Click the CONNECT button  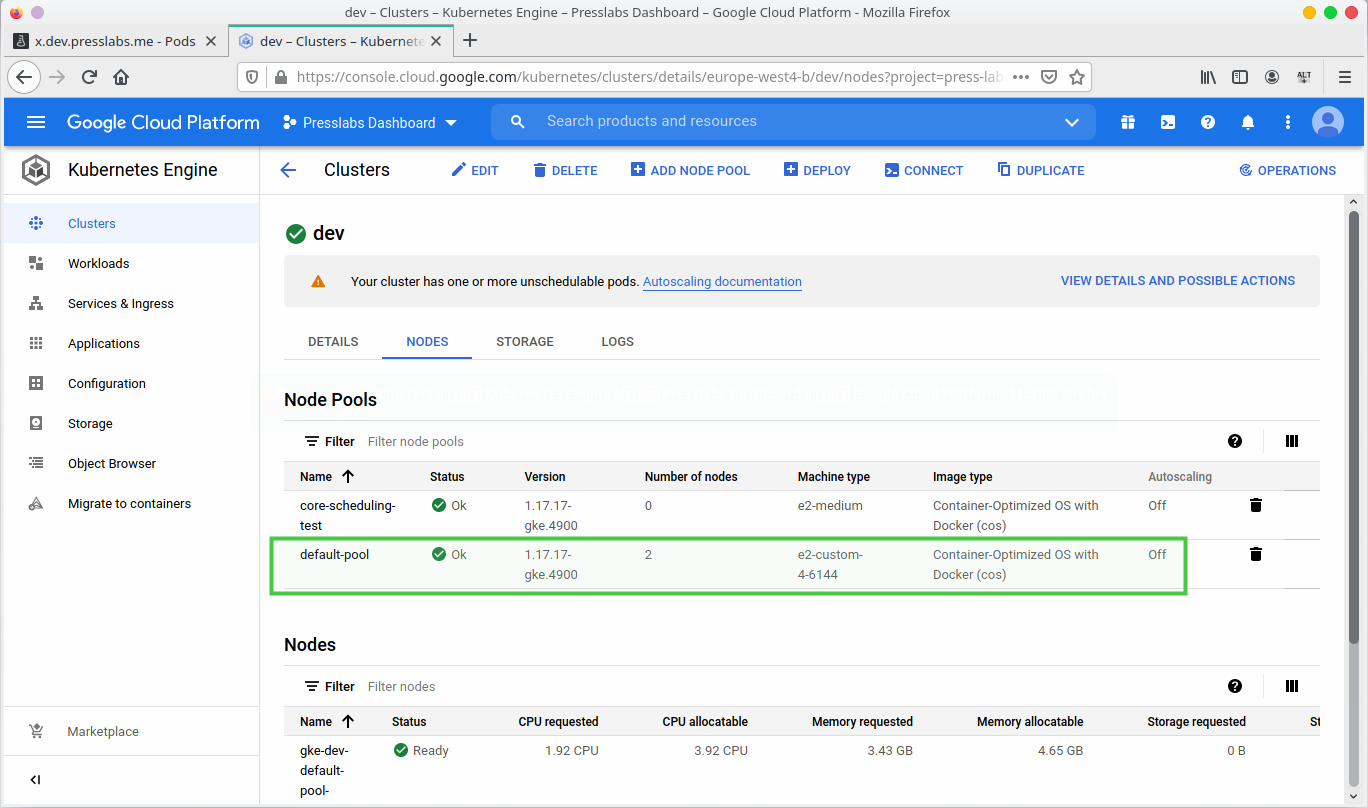(x=924, y=170)
